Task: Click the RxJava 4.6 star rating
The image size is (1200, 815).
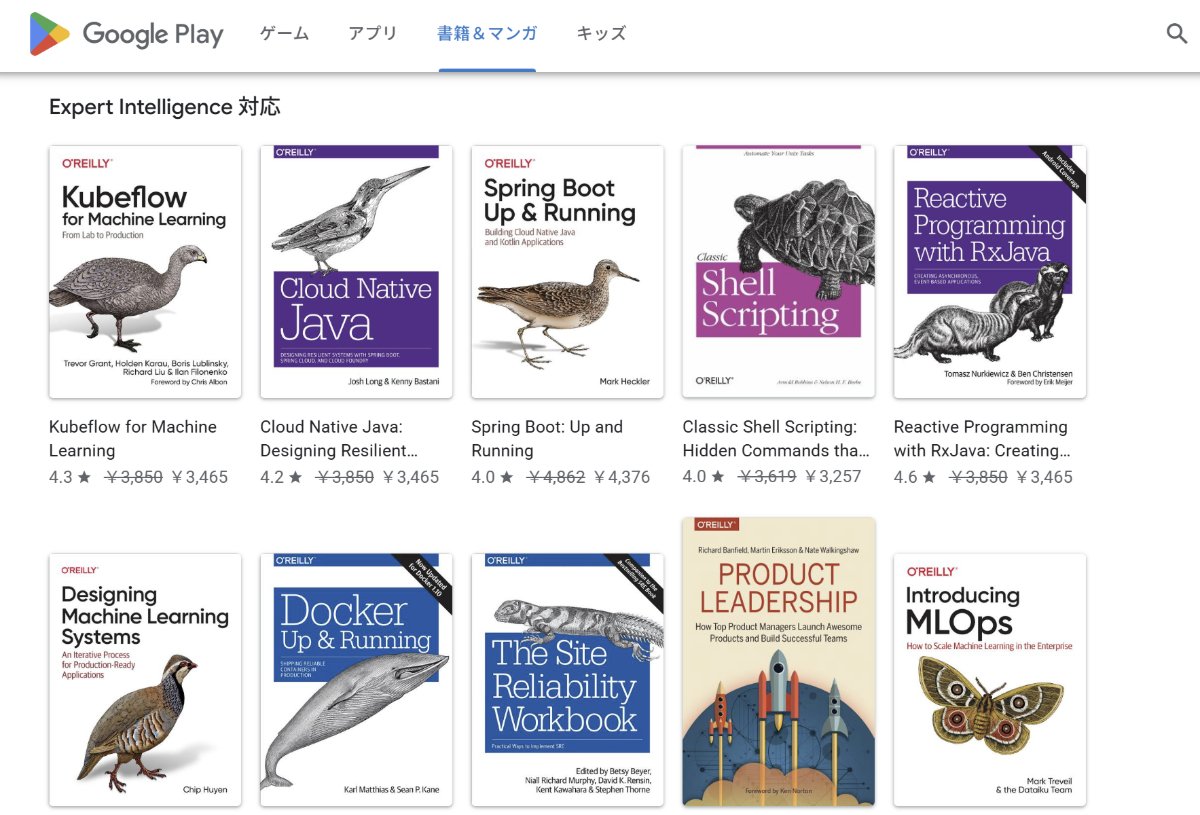Action: tap(915, 477)
